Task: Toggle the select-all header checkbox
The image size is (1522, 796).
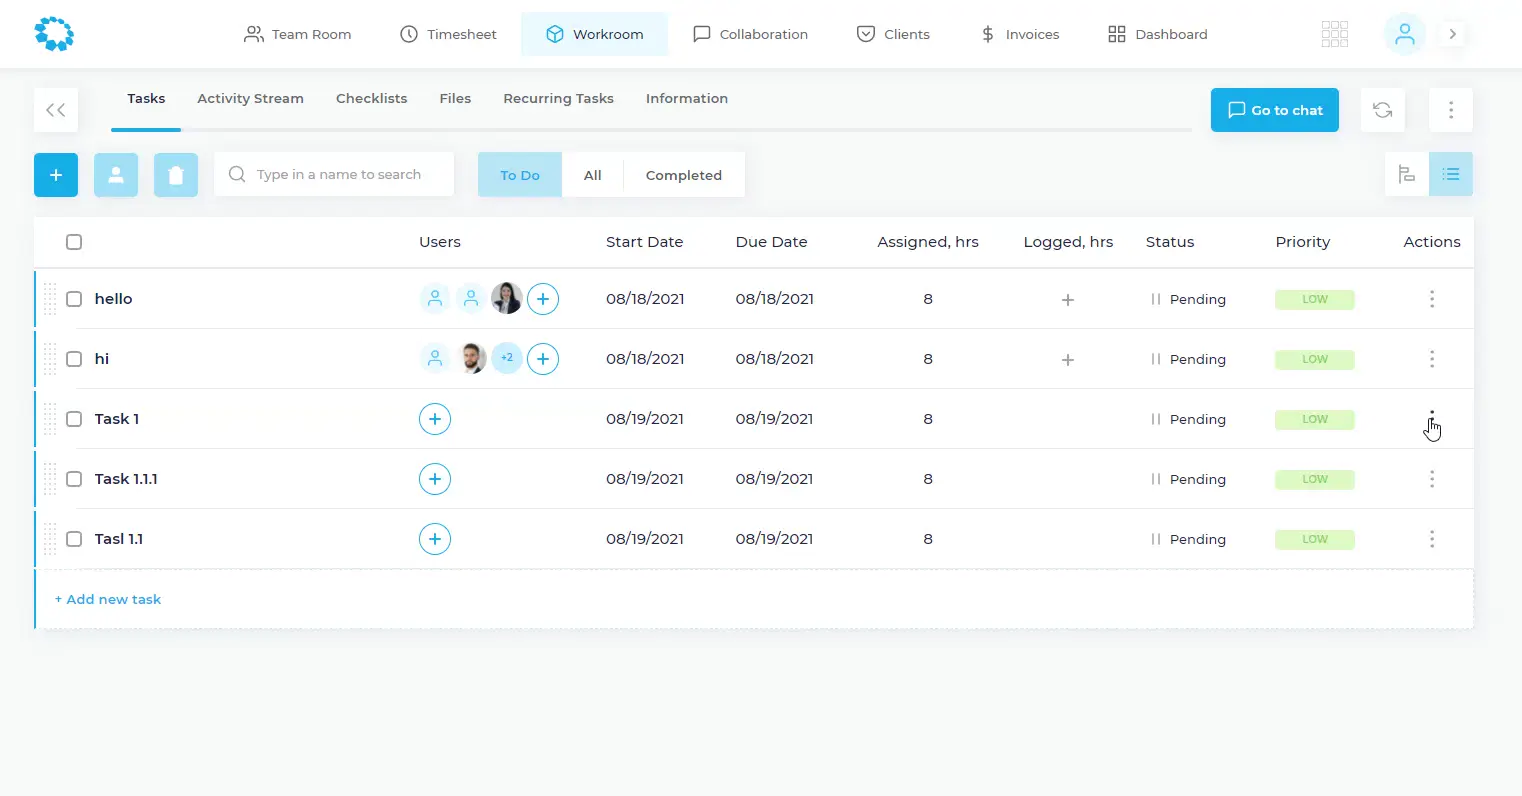Action: pyautogui.click(x=74, y=242)
